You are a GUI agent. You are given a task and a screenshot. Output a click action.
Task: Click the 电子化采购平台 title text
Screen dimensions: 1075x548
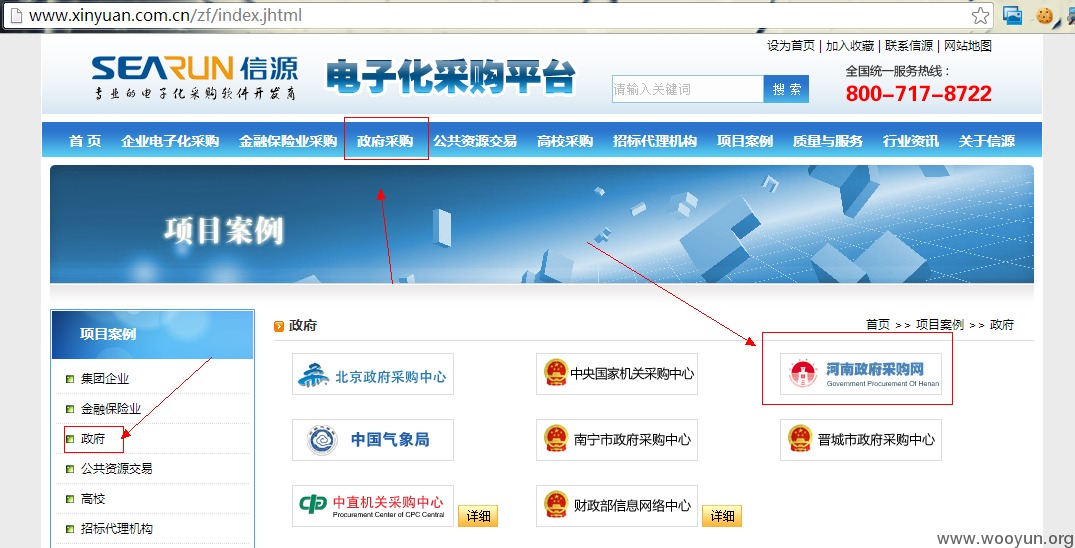pos(450,78)
